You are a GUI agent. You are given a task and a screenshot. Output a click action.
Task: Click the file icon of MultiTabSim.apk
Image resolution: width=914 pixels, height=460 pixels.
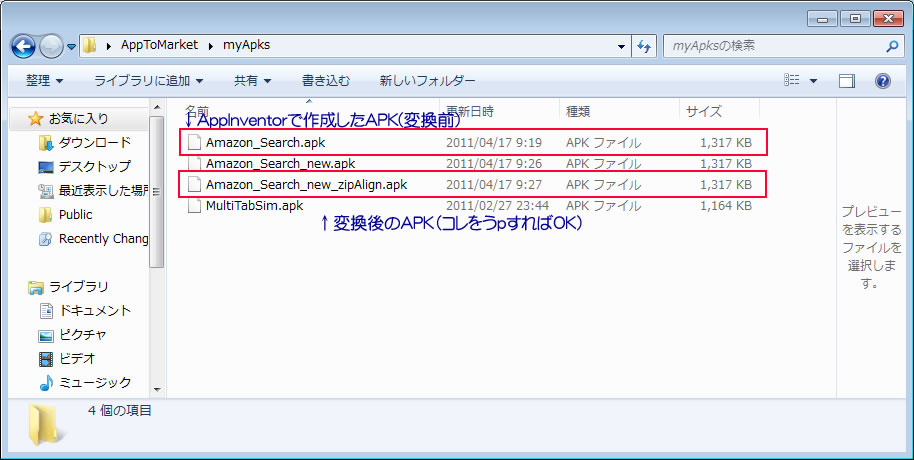tap(195, 206)
